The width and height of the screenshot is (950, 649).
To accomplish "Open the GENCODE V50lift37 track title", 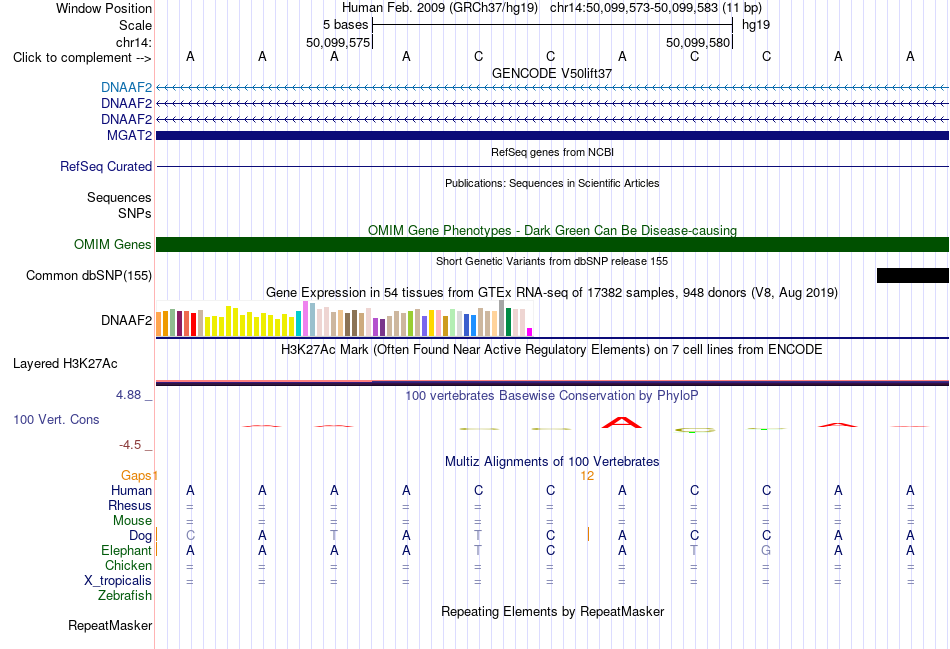I will click(x=552, y=73).
